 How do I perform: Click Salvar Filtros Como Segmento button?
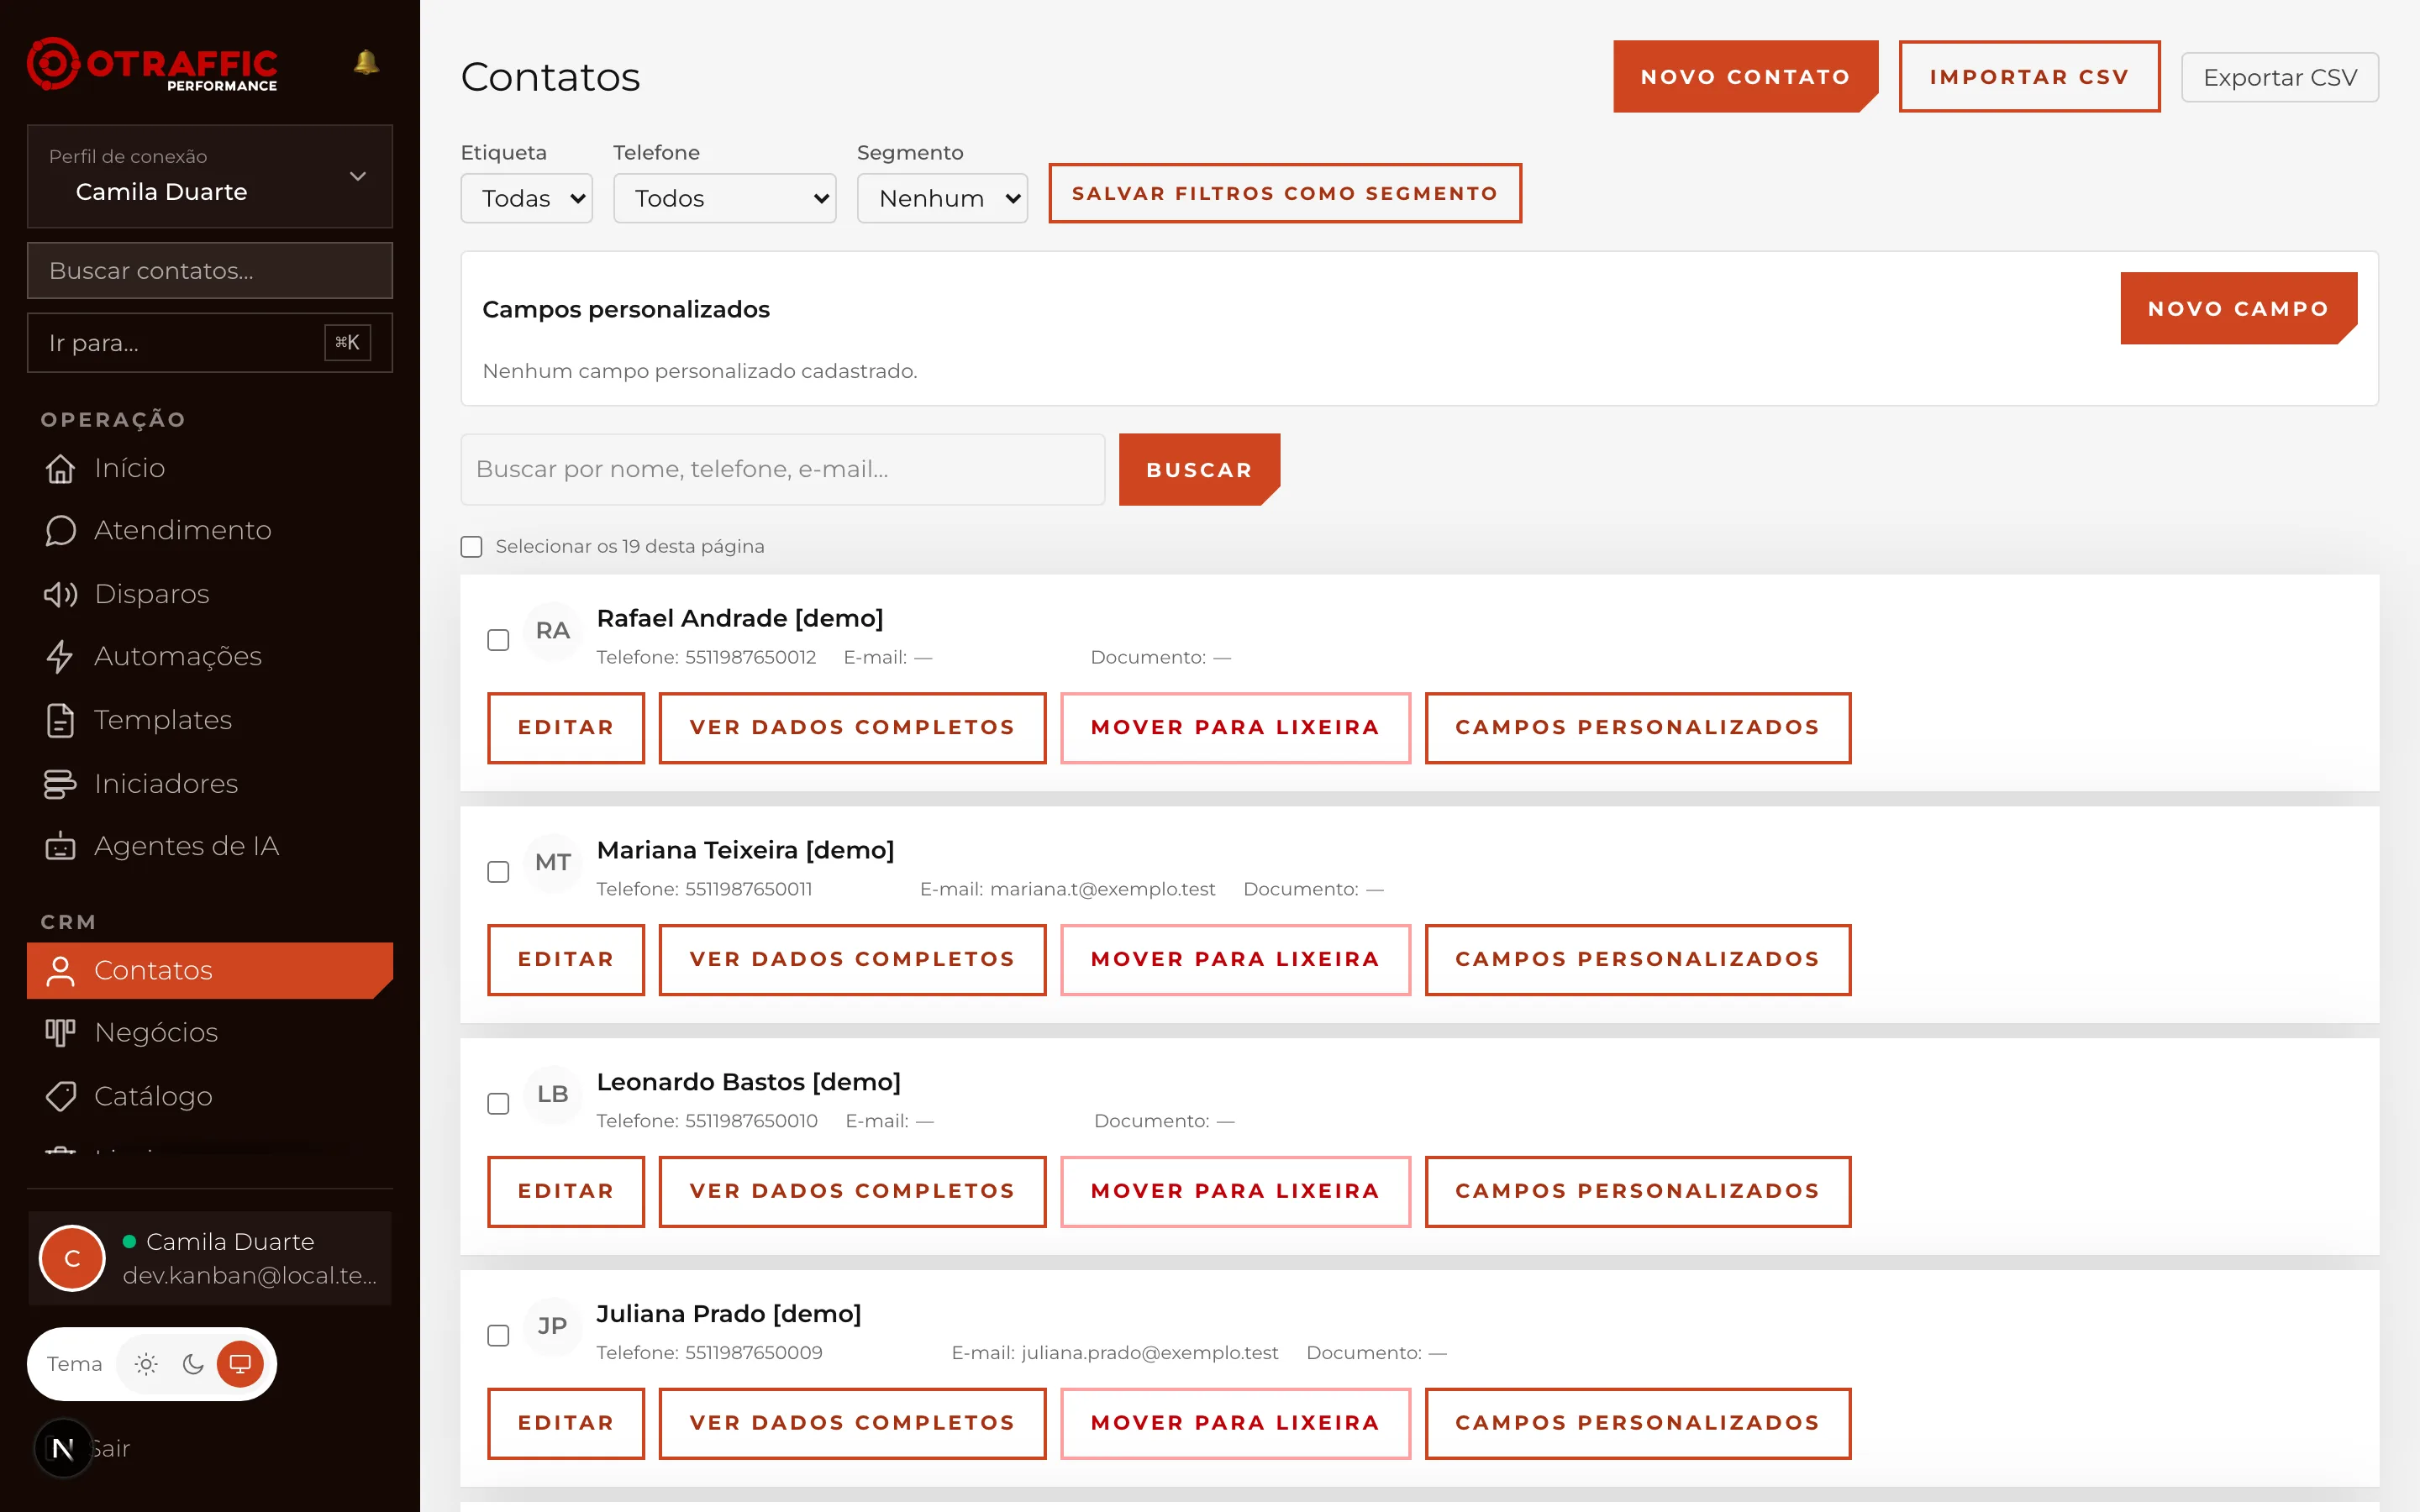click(1285, 193)
